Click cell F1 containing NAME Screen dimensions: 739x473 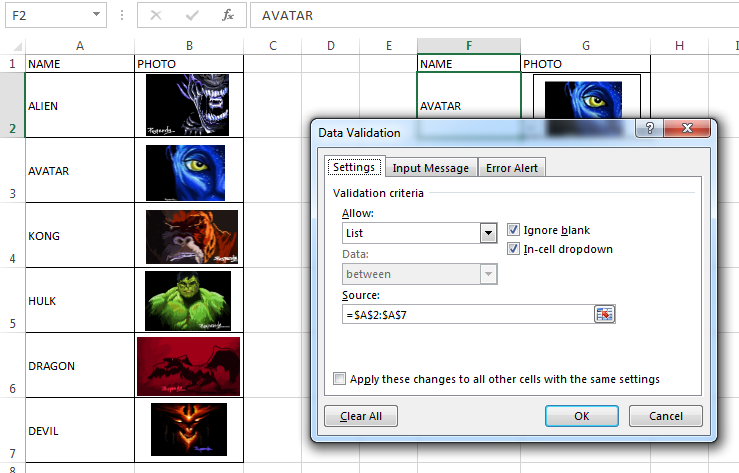[x=469, y=64]
